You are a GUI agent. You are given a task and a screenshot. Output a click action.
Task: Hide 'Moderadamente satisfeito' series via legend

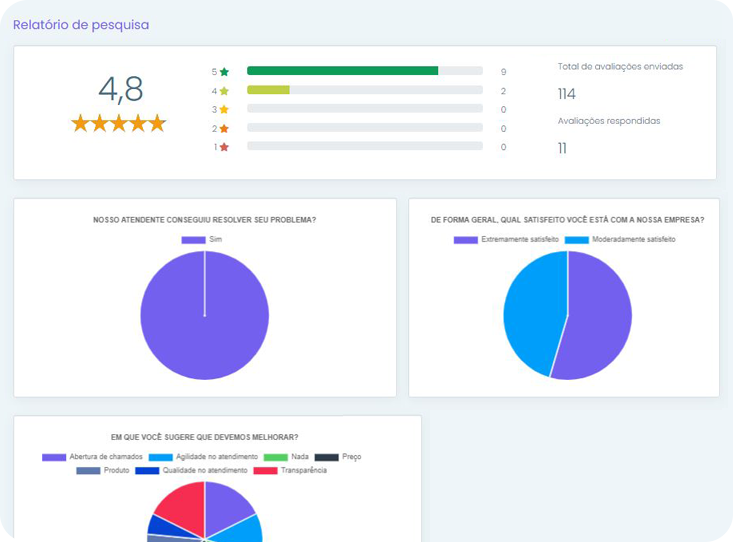point(620,240)
